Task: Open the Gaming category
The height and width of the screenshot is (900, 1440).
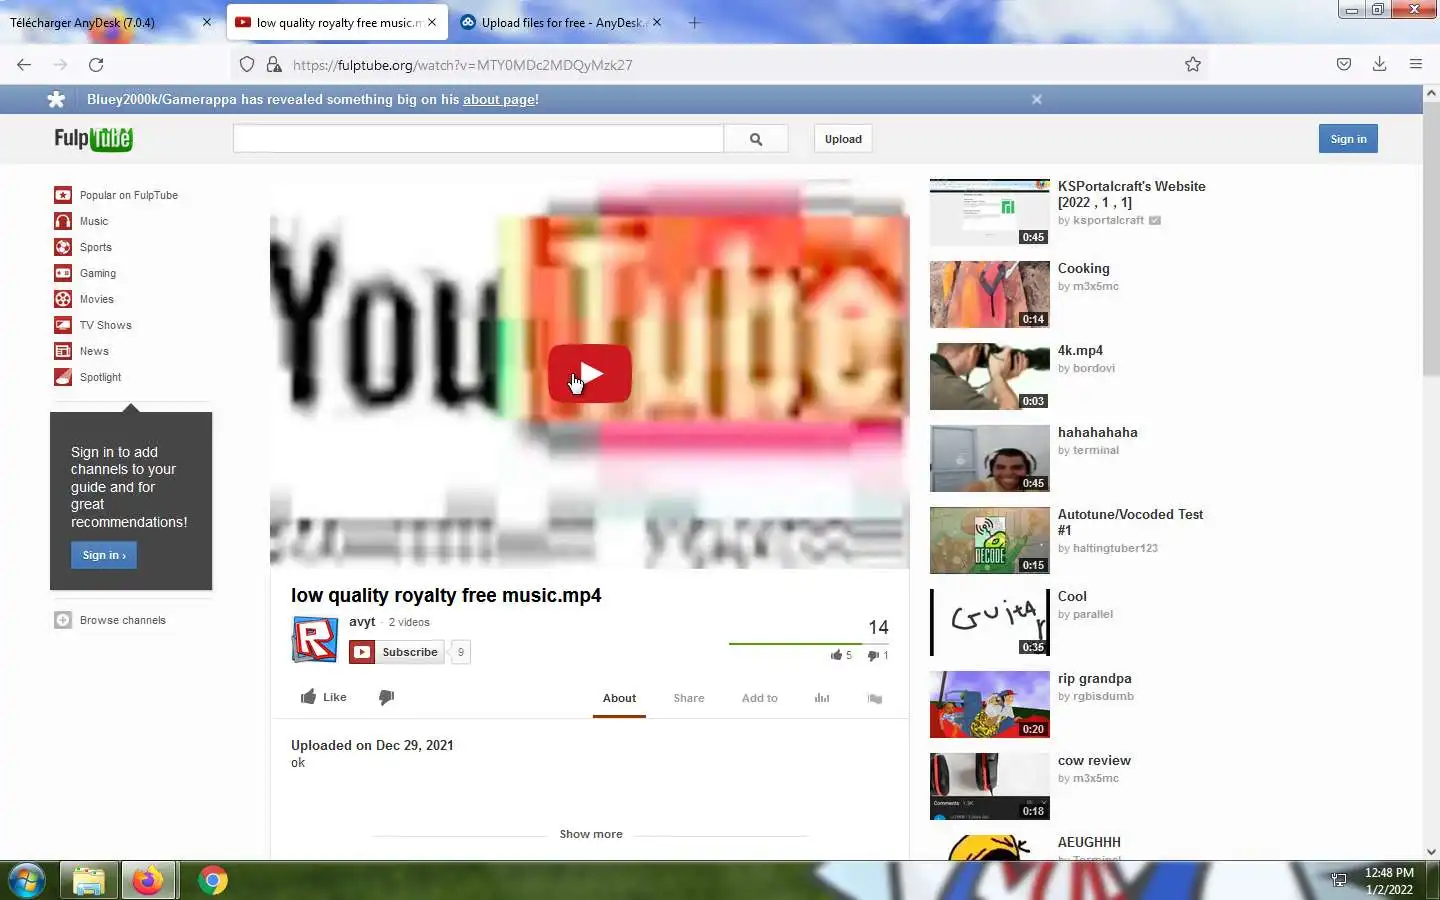Action: point(98,273)
